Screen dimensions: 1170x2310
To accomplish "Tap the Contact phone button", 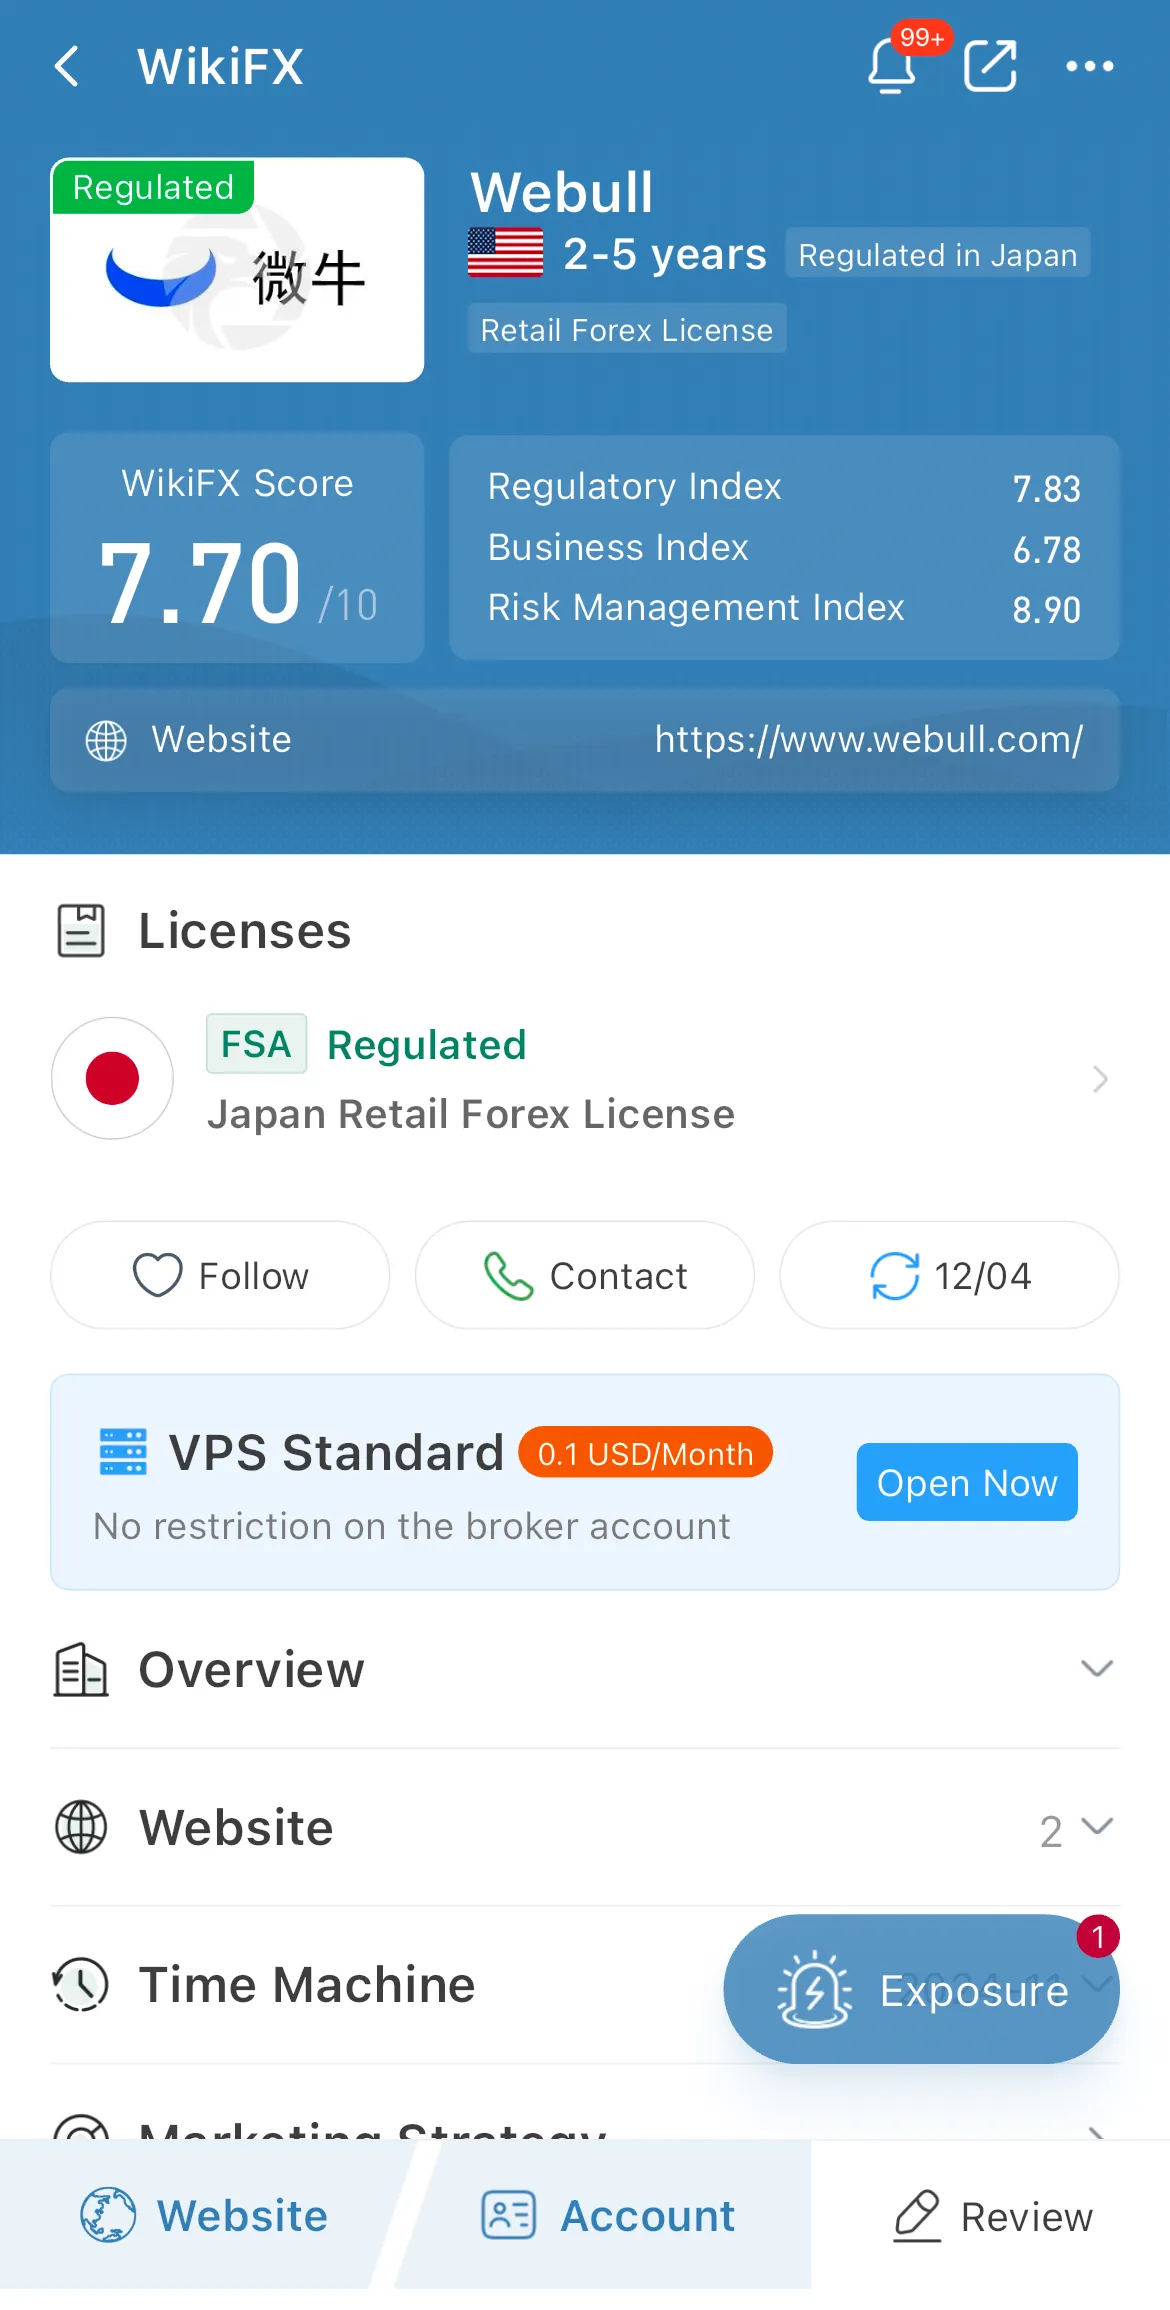I will coord(585,1275).
